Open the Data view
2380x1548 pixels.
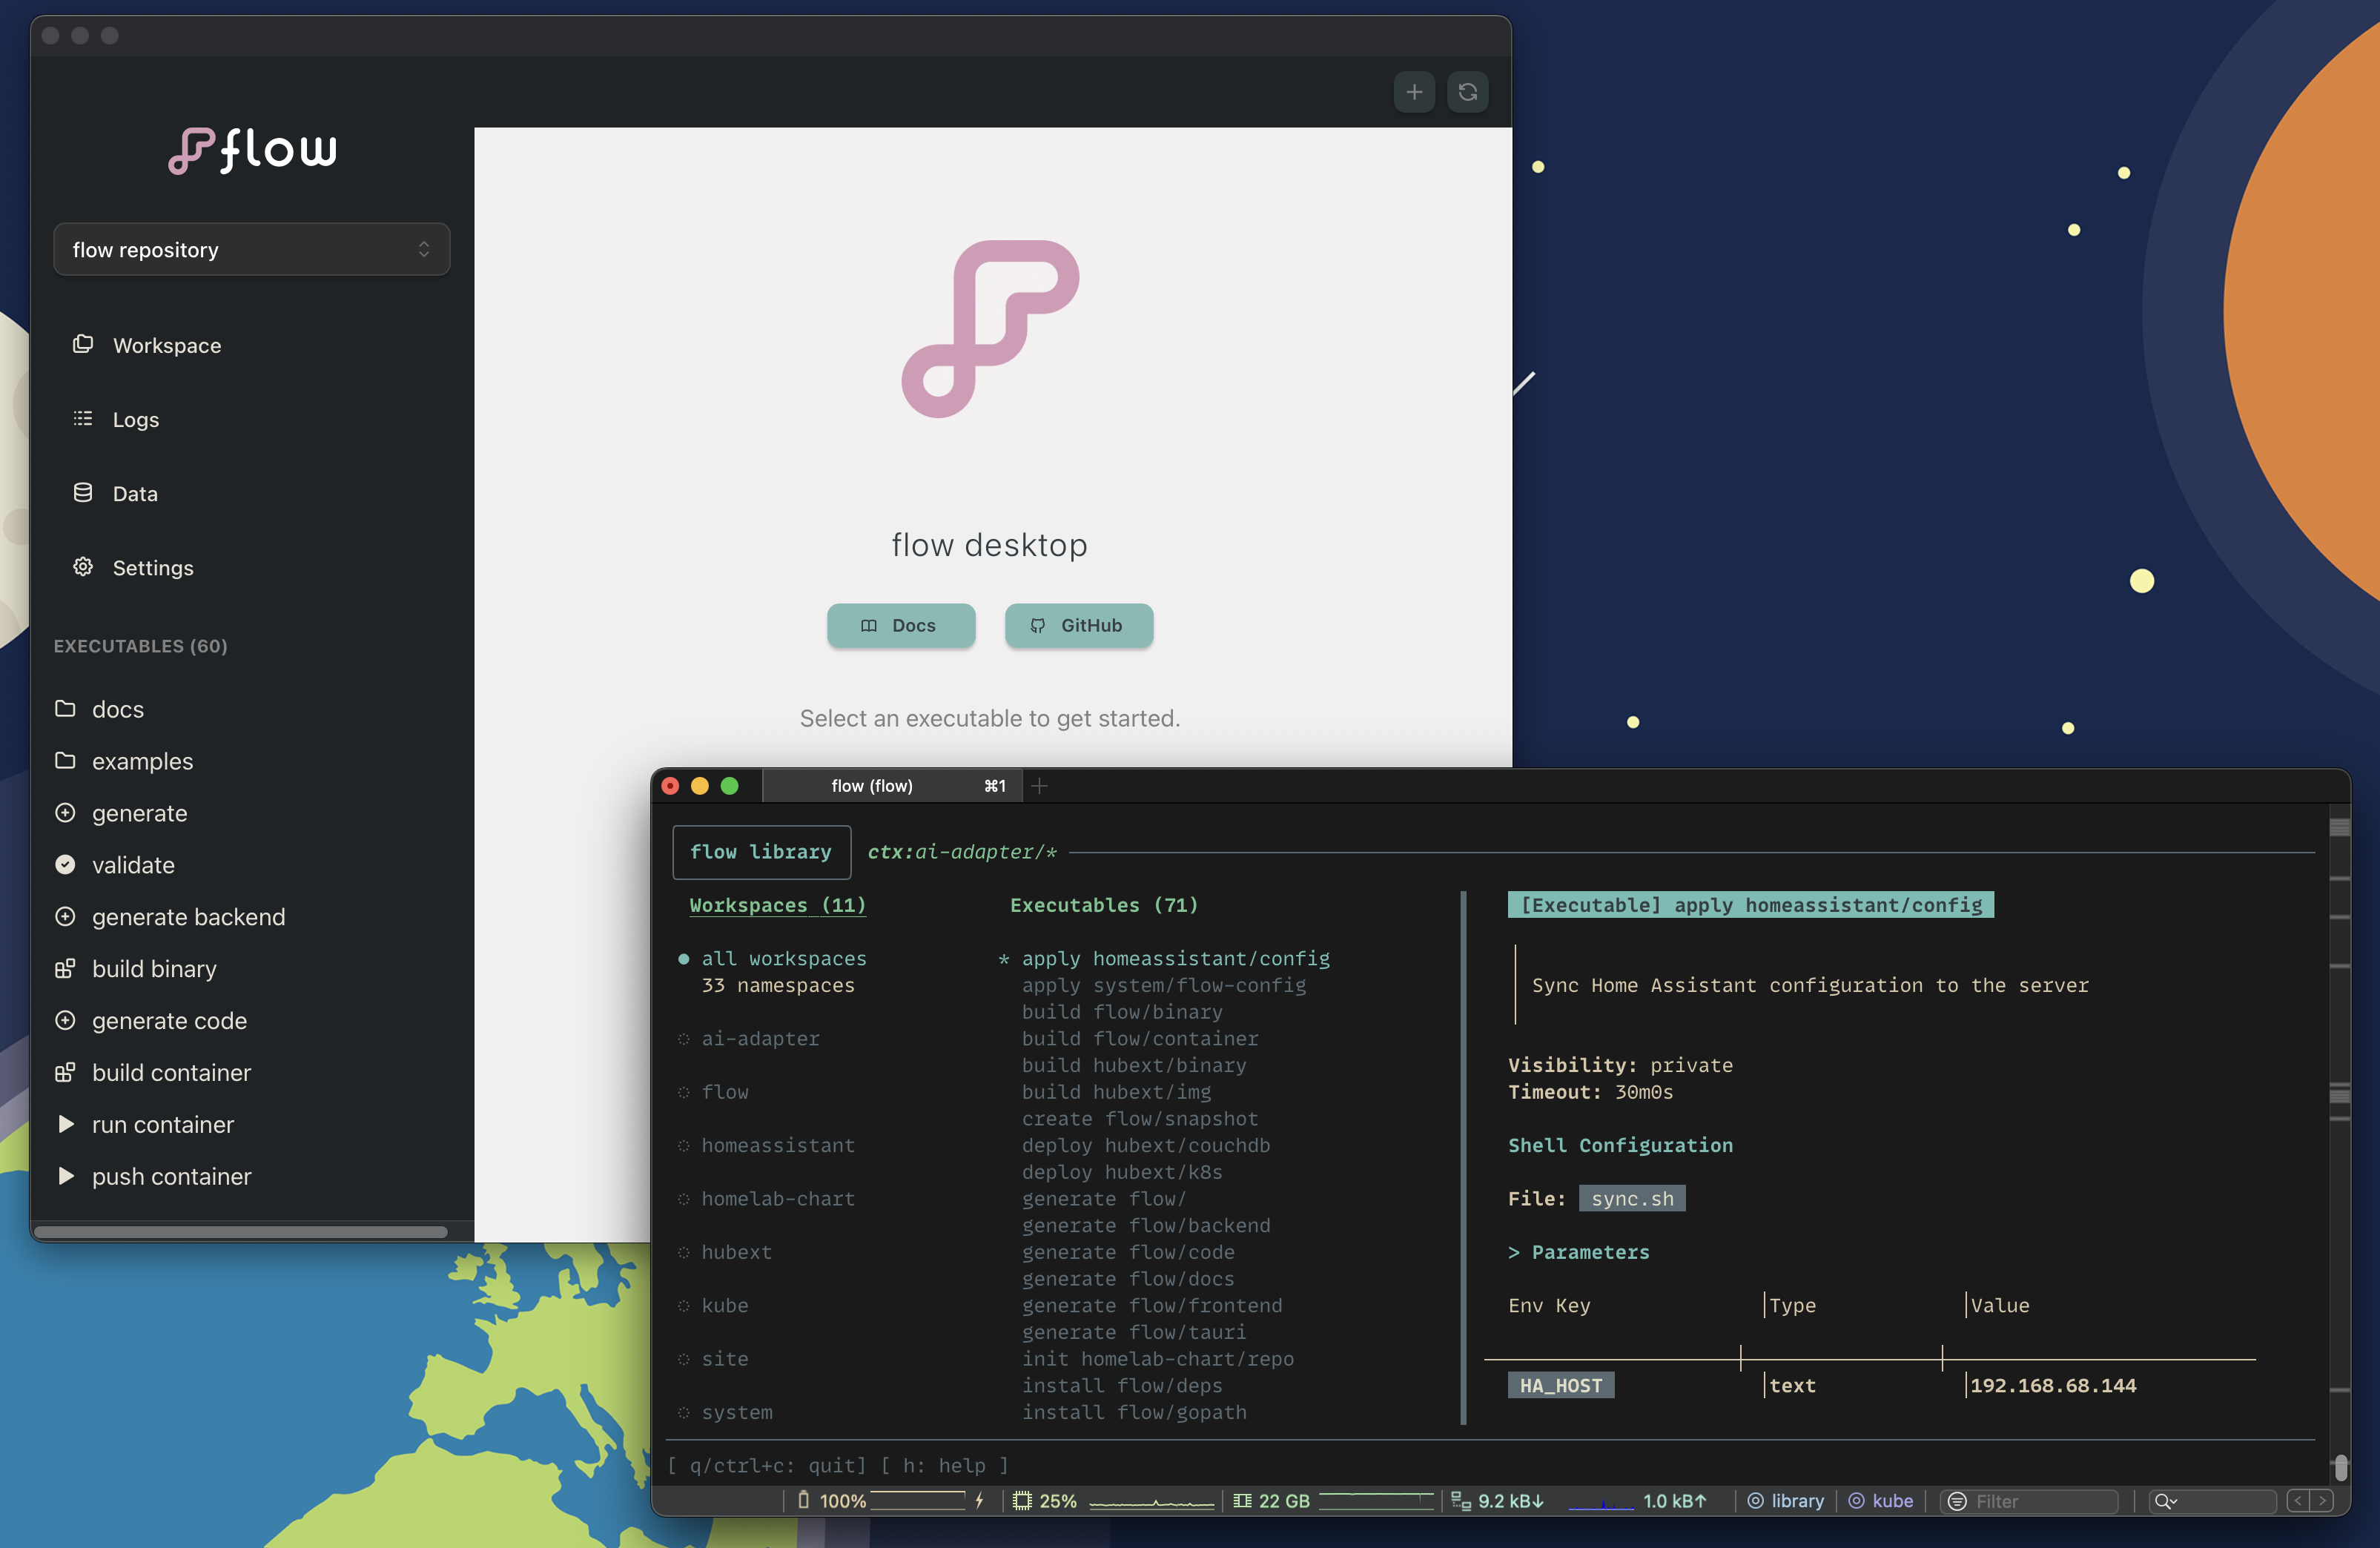point(134,493)
